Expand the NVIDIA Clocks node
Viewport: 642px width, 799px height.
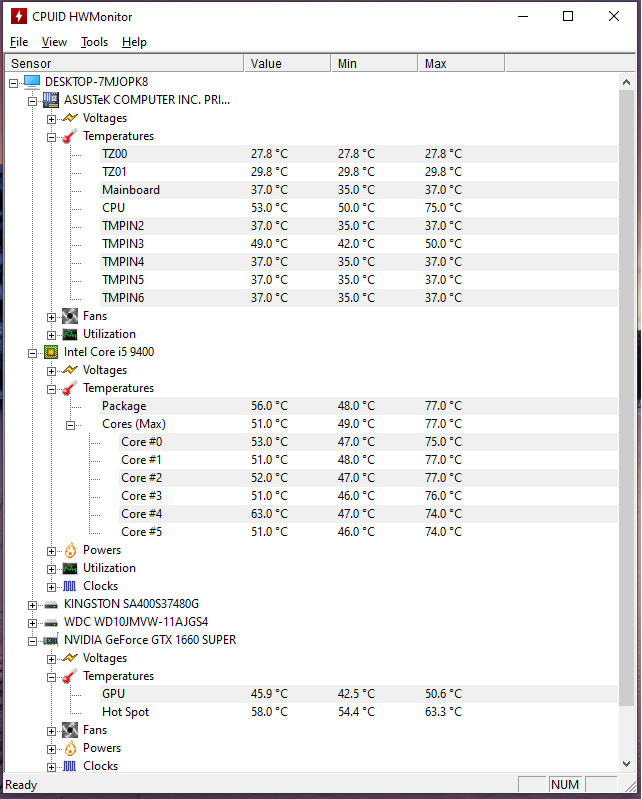tap(51, 767)
